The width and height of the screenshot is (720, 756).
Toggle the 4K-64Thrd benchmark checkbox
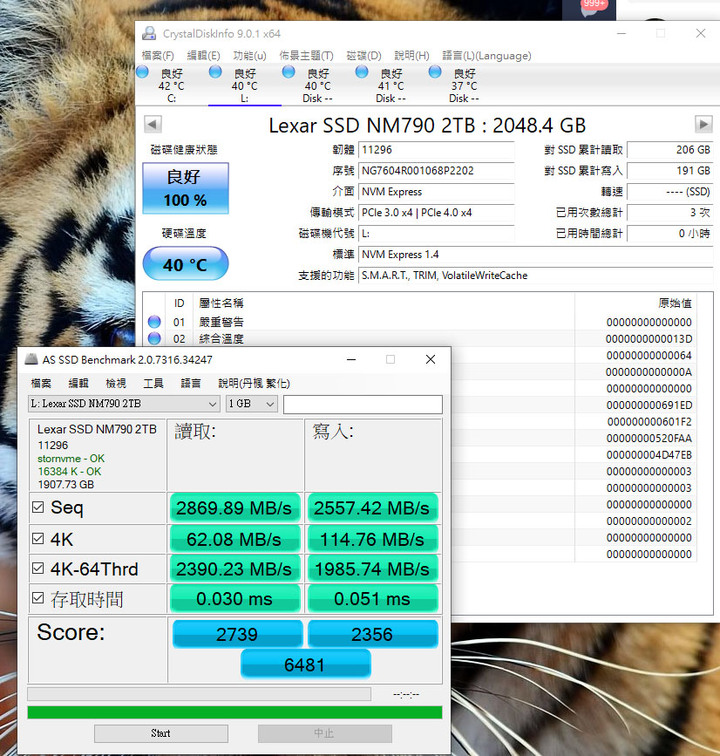click(38, 568)
